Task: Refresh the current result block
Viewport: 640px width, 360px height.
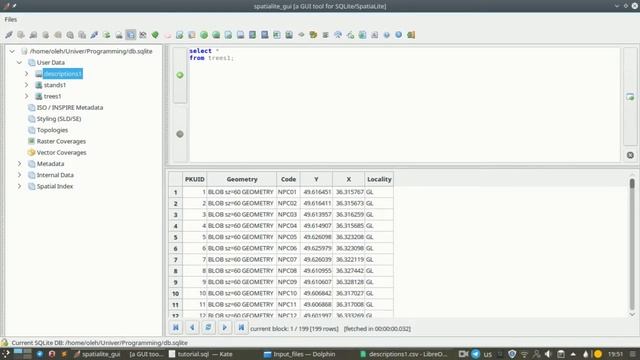Action: coord(208,327)
